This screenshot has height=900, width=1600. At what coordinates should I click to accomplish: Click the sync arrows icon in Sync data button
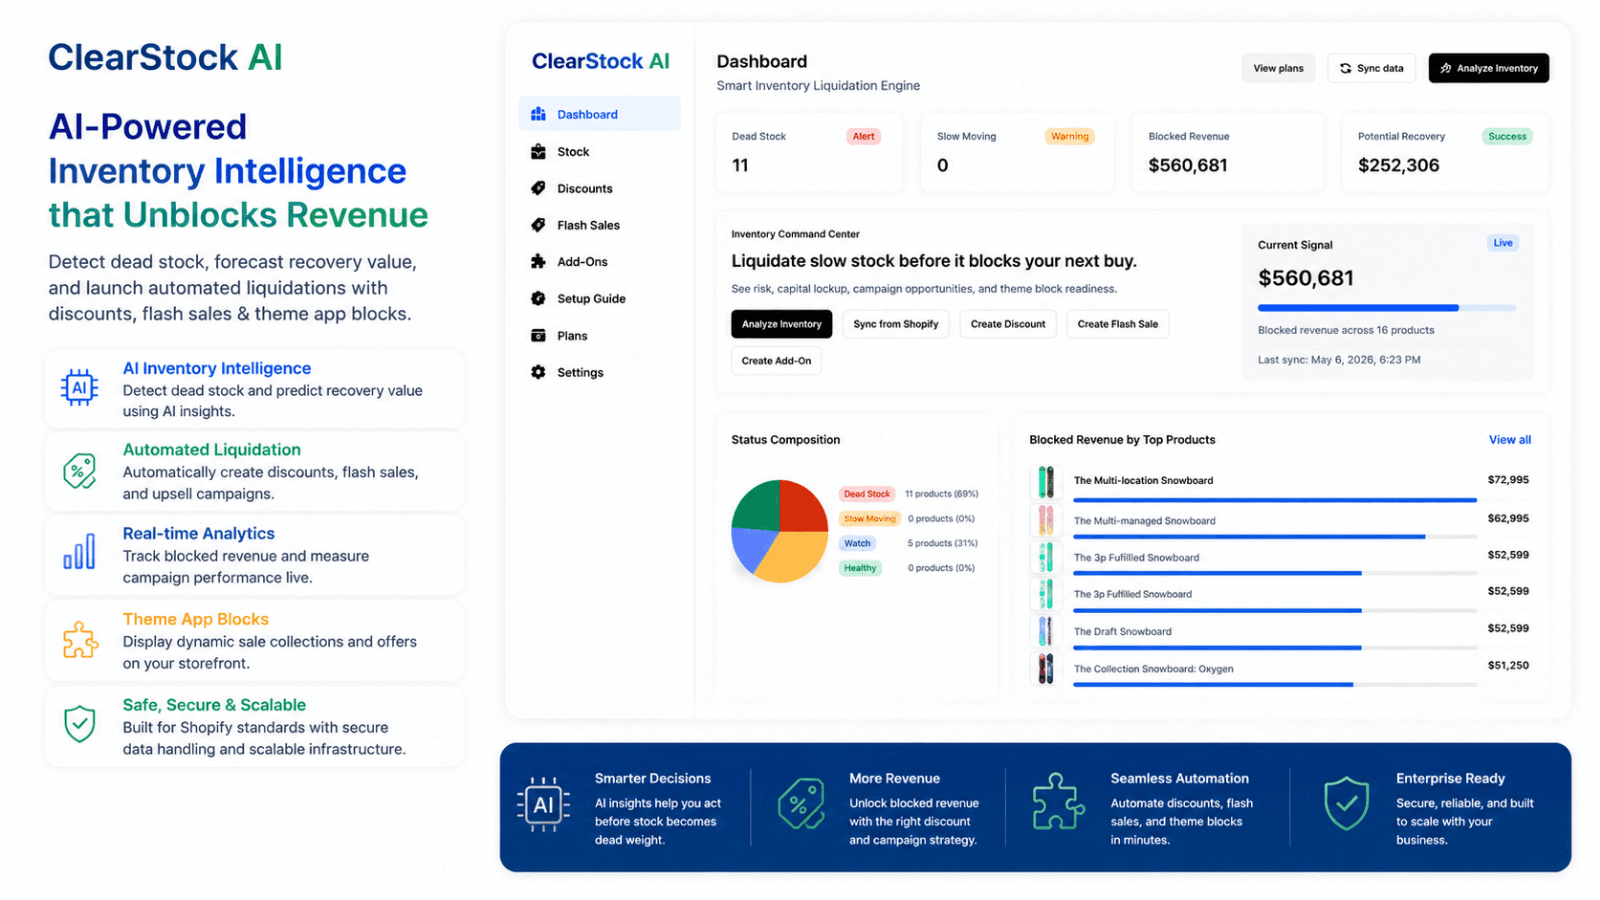pos(1346,68)
